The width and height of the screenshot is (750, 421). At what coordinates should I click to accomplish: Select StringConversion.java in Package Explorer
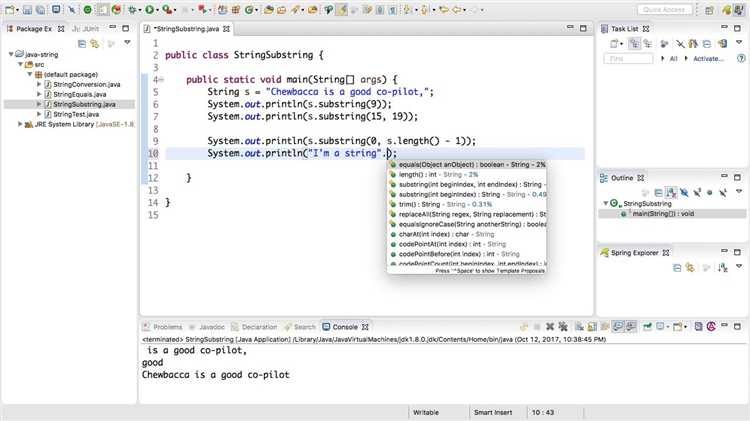(x=86, y=84)
